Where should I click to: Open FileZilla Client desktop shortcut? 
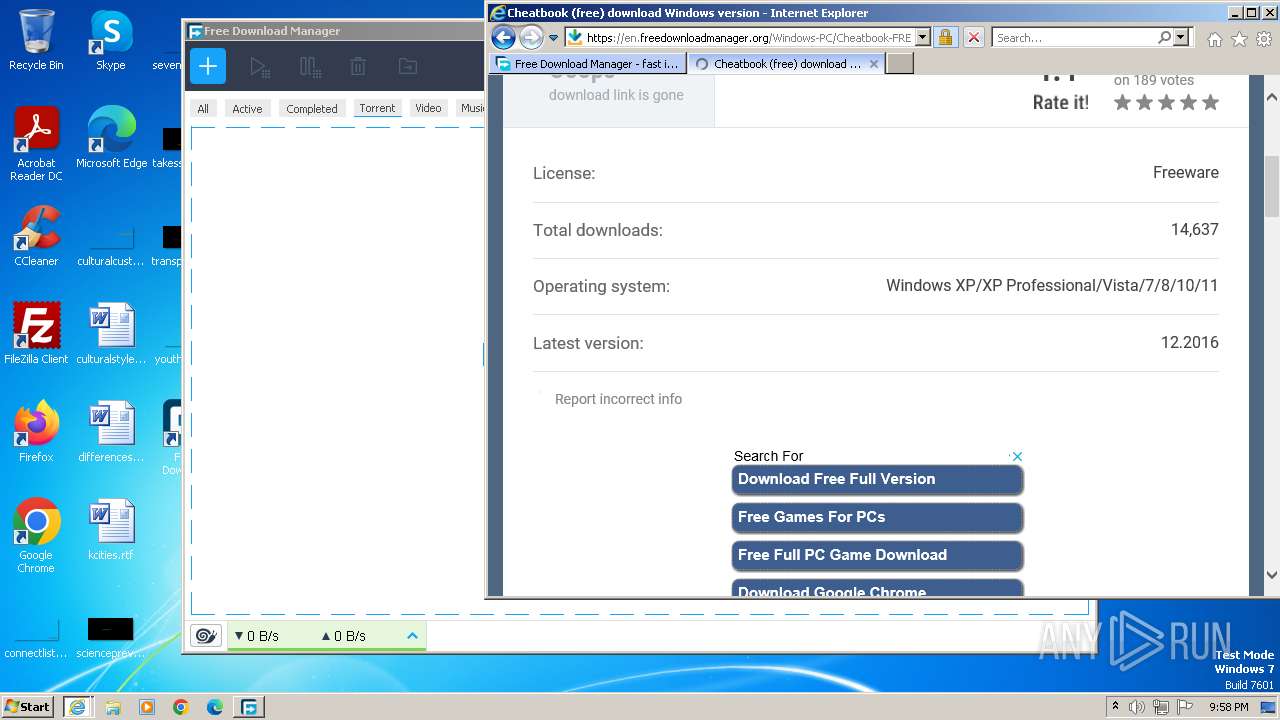[36, 334]
